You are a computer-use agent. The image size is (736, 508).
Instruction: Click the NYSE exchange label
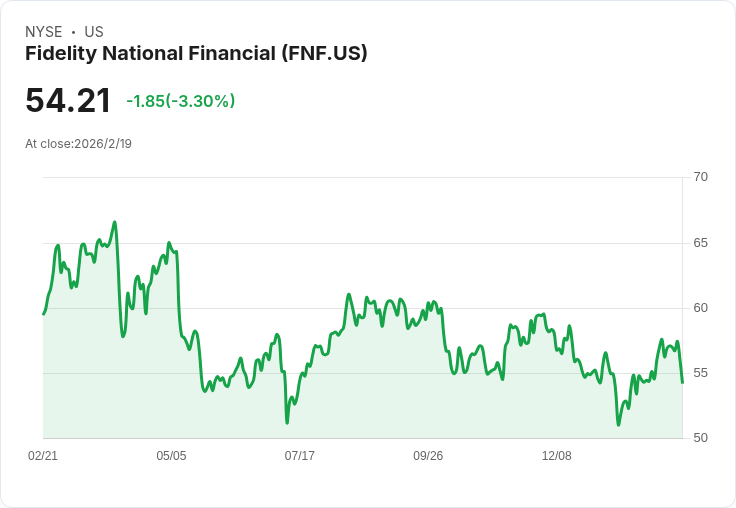point(43,32)
